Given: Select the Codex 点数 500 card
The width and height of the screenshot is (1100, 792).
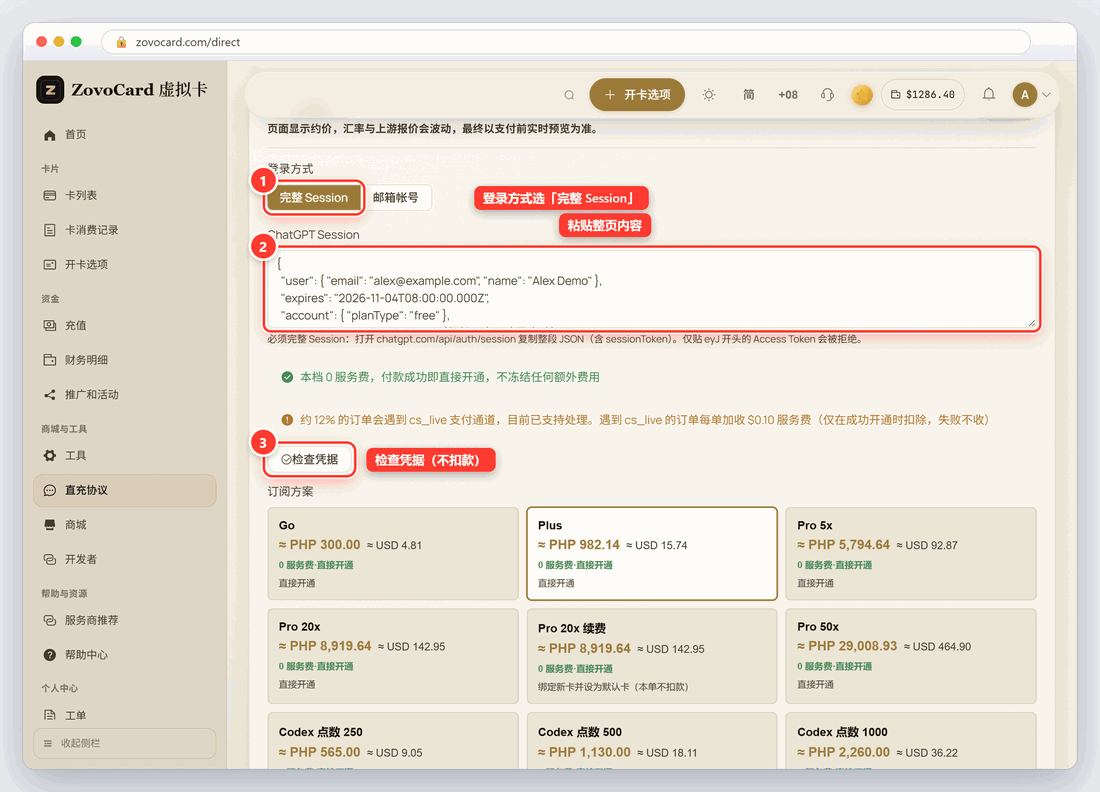Looking at the screenshot, I should point(652,741).
